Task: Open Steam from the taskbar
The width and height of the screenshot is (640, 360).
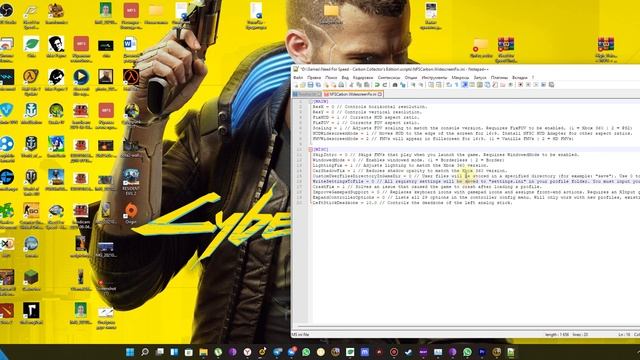Action: pyautogui.click(x=408, y=352)
